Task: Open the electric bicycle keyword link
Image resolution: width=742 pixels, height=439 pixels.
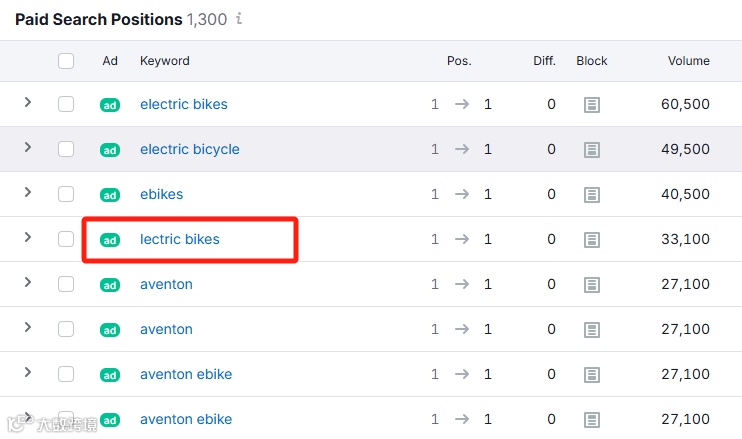Action: pyautogui.click(x=190, y=149)
